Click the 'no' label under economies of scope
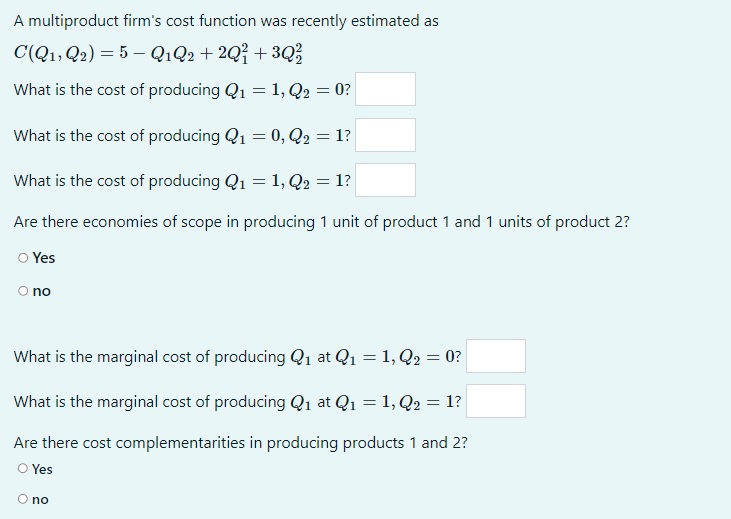Screen dimensions: 731x519 coord(41,291)
